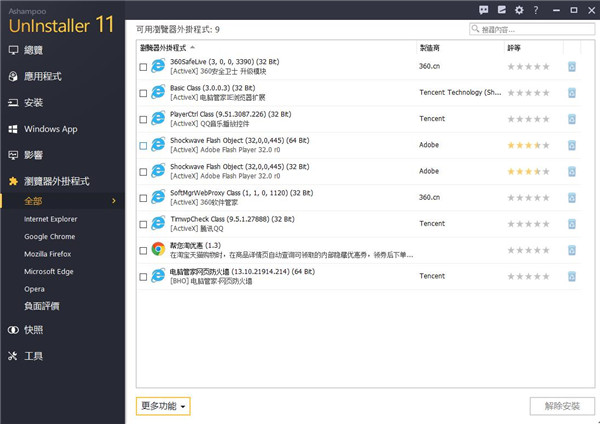Sort by the 瀏覽器外掛程式 column header
The height and width of the screenshot is (424, 600).
tap(166, 47)
